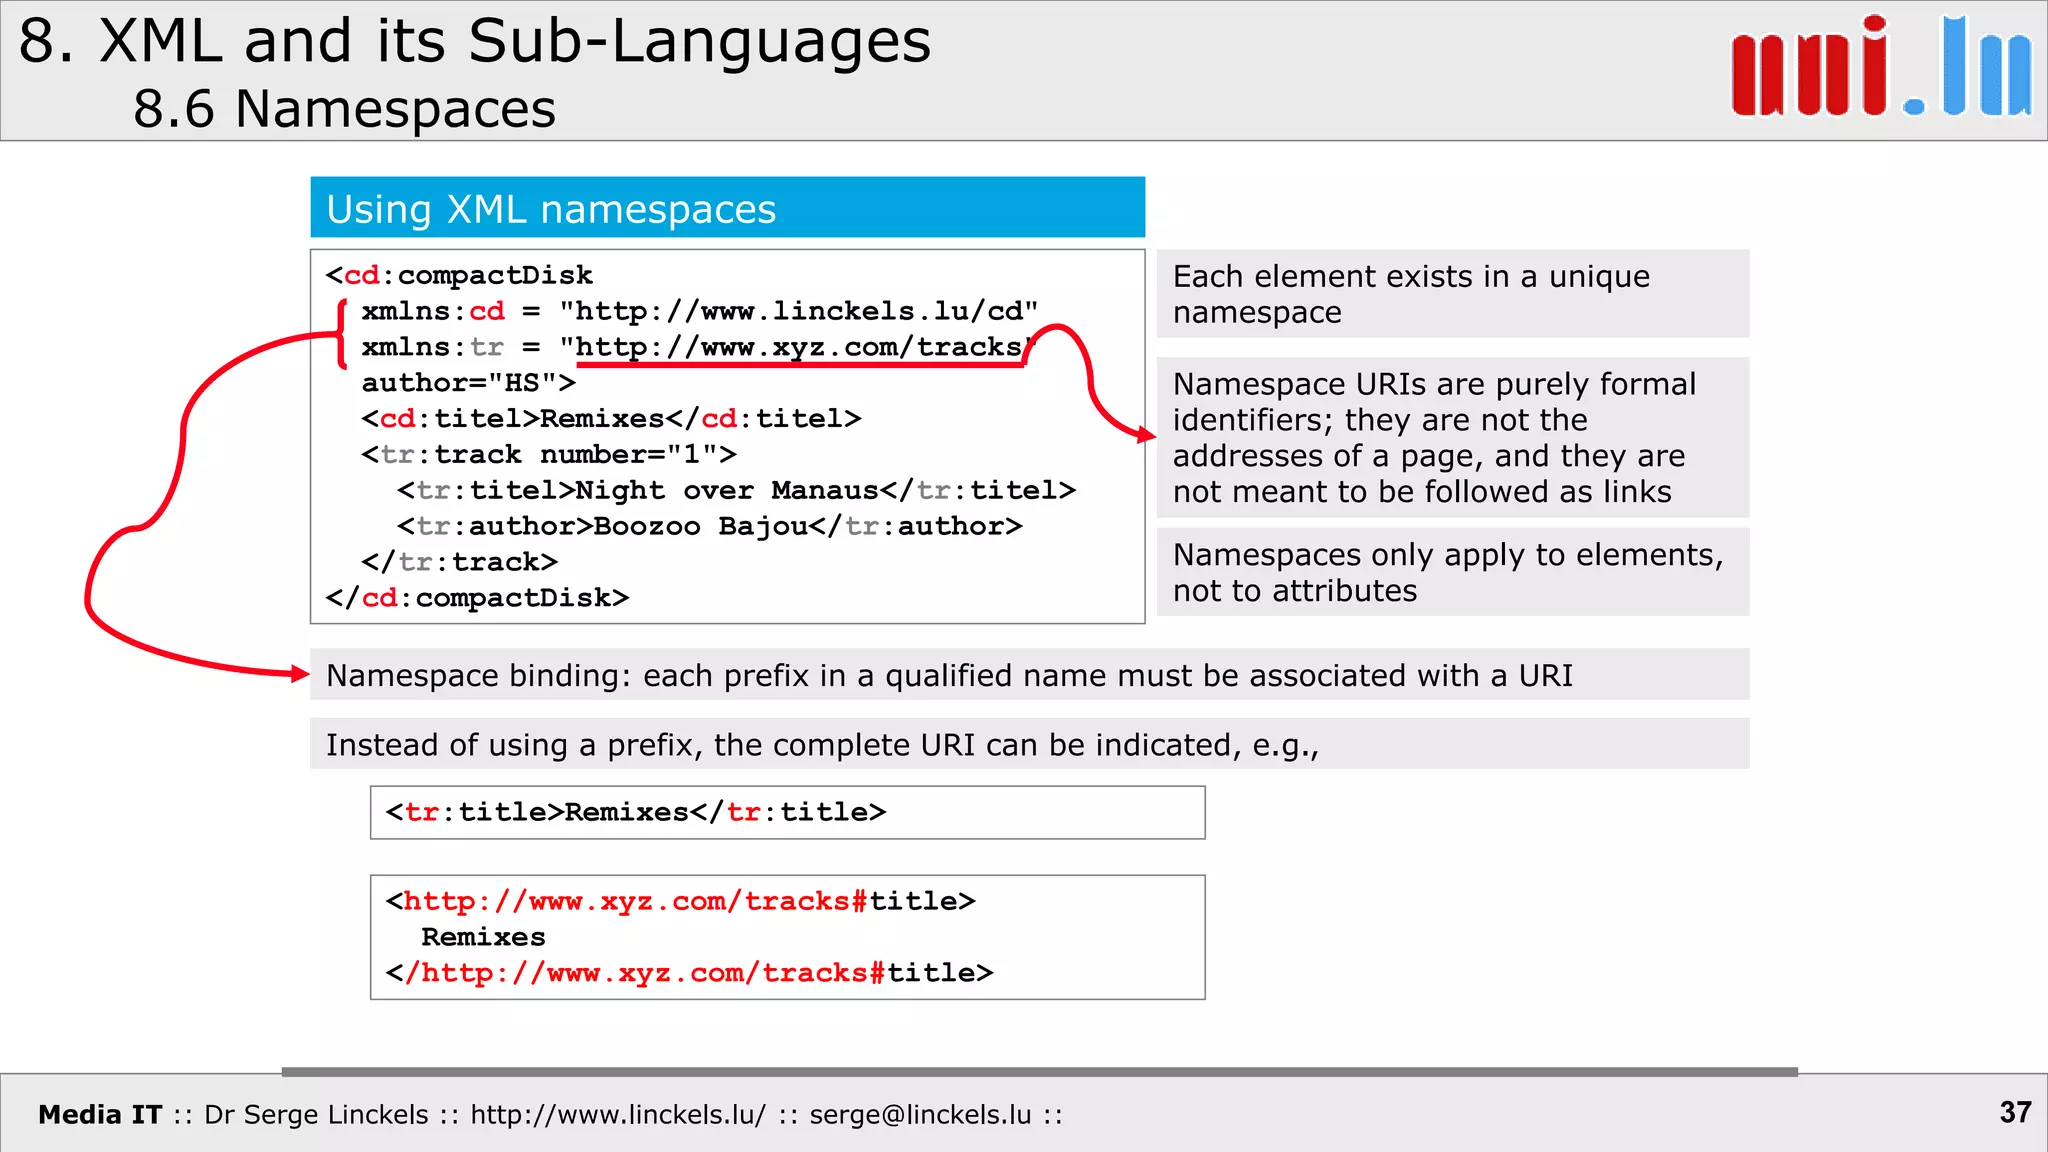Viewport: 2048px width, 1152px height.
Task: Click 'Each element exists in a unique namespace' note
Action: coord(1452,294)
